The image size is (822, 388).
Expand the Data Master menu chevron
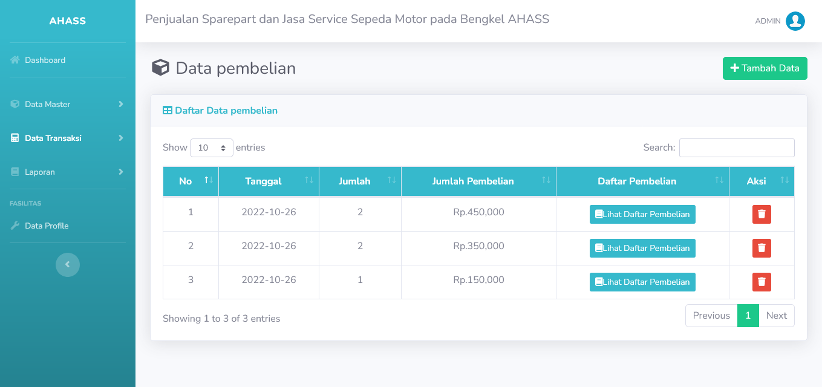click(121, 104)
